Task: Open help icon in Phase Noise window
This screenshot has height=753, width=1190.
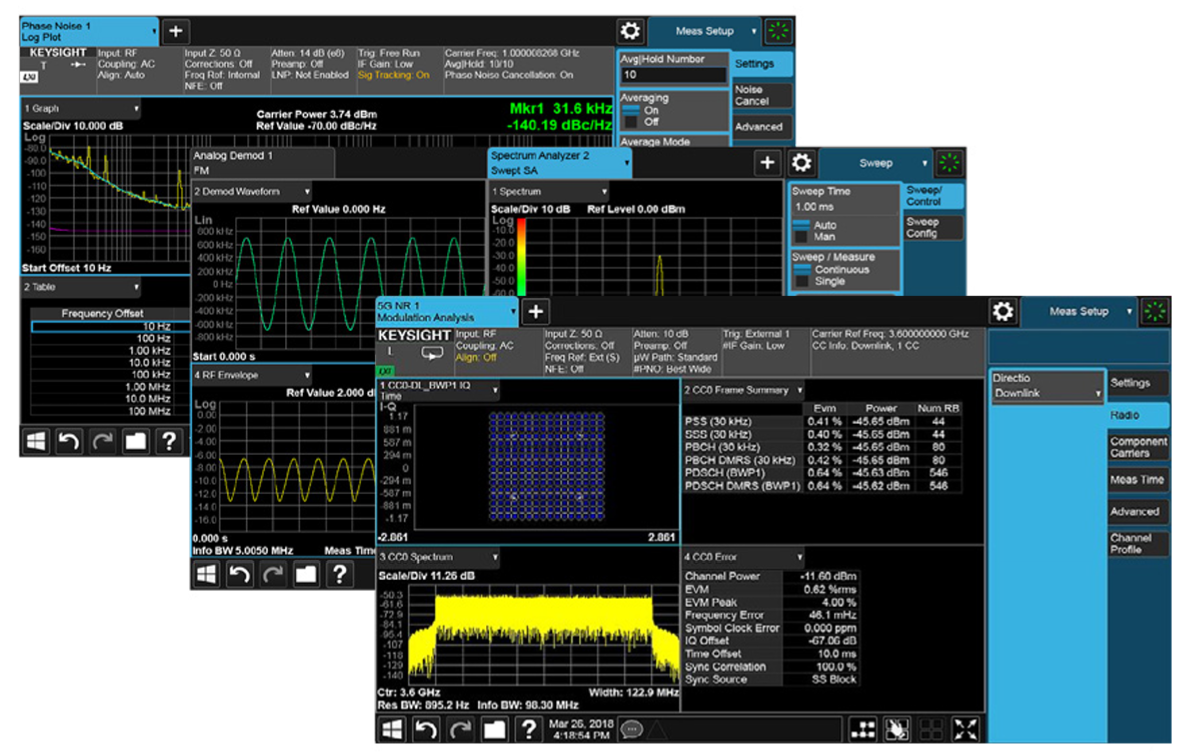Action: (169, 441)
